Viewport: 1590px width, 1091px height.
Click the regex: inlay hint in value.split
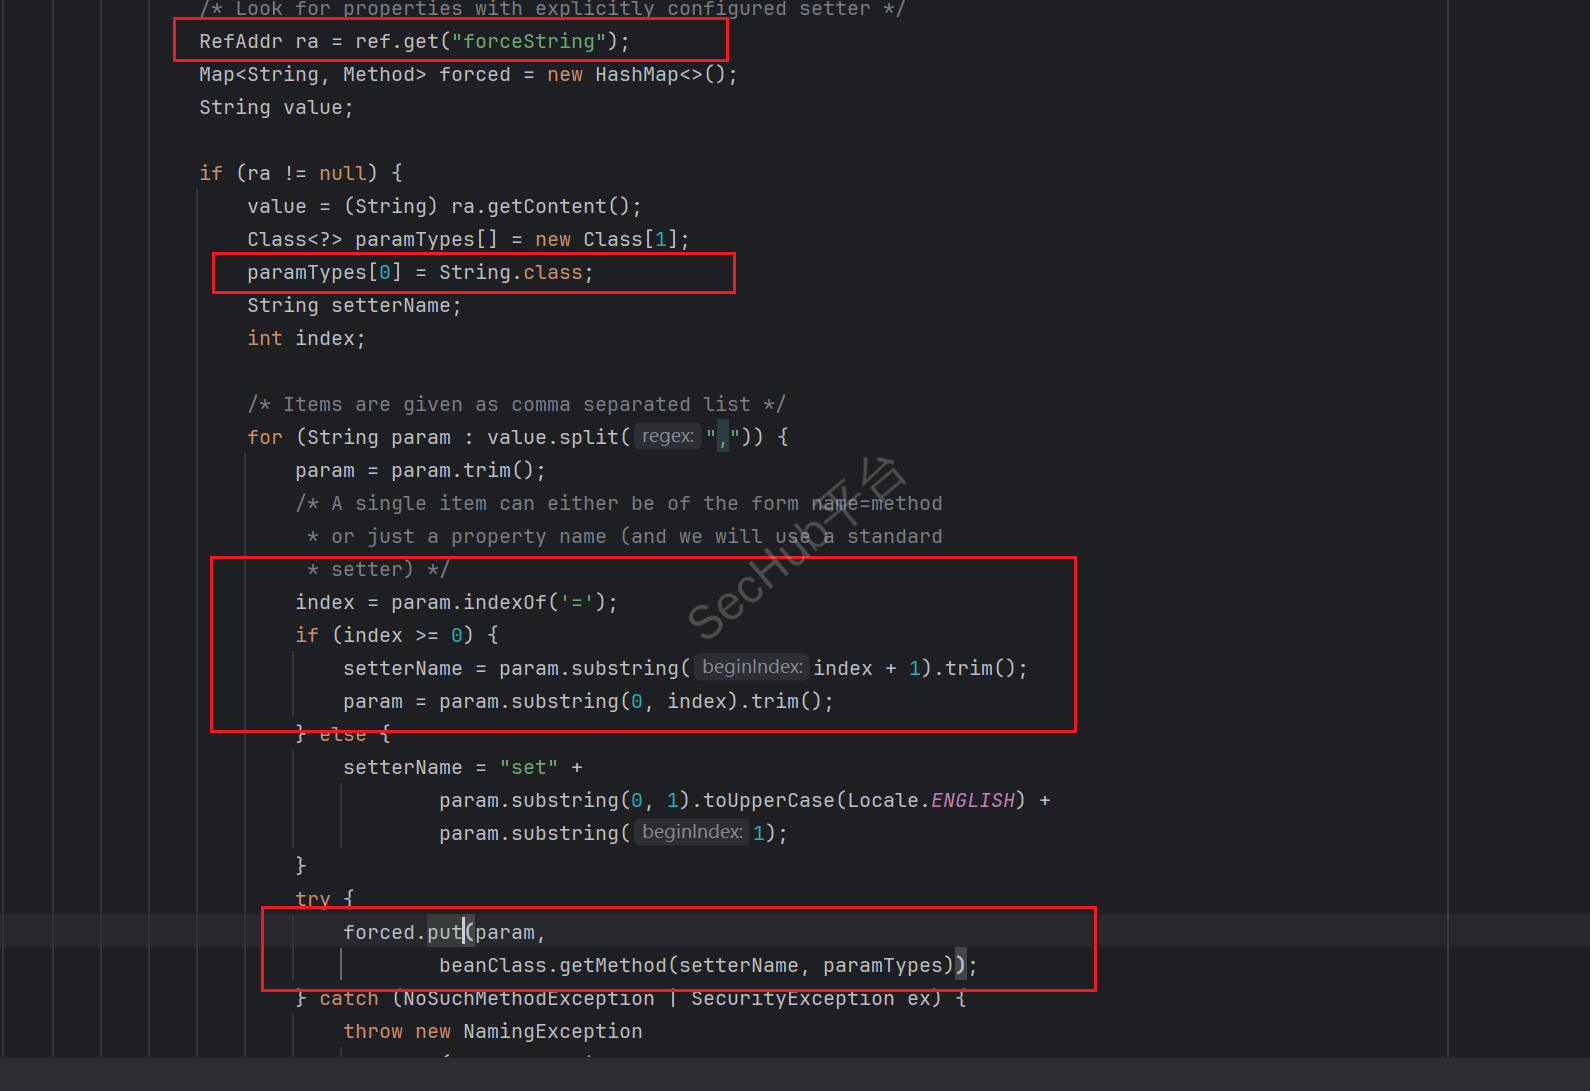click(x=667, y=436)
